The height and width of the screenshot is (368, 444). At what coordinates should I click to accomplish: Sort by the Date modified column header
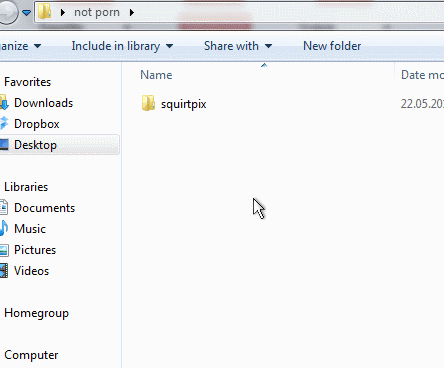[422, 75]
